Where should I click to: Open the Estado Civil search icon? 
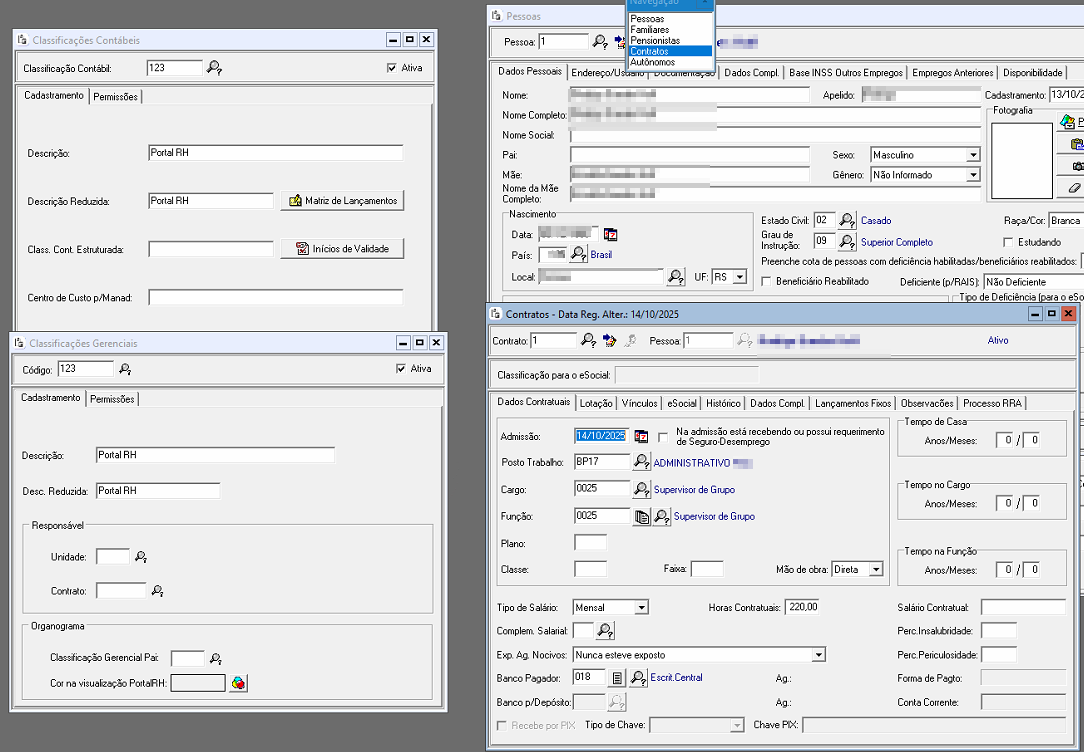click(x=847, y=220)
